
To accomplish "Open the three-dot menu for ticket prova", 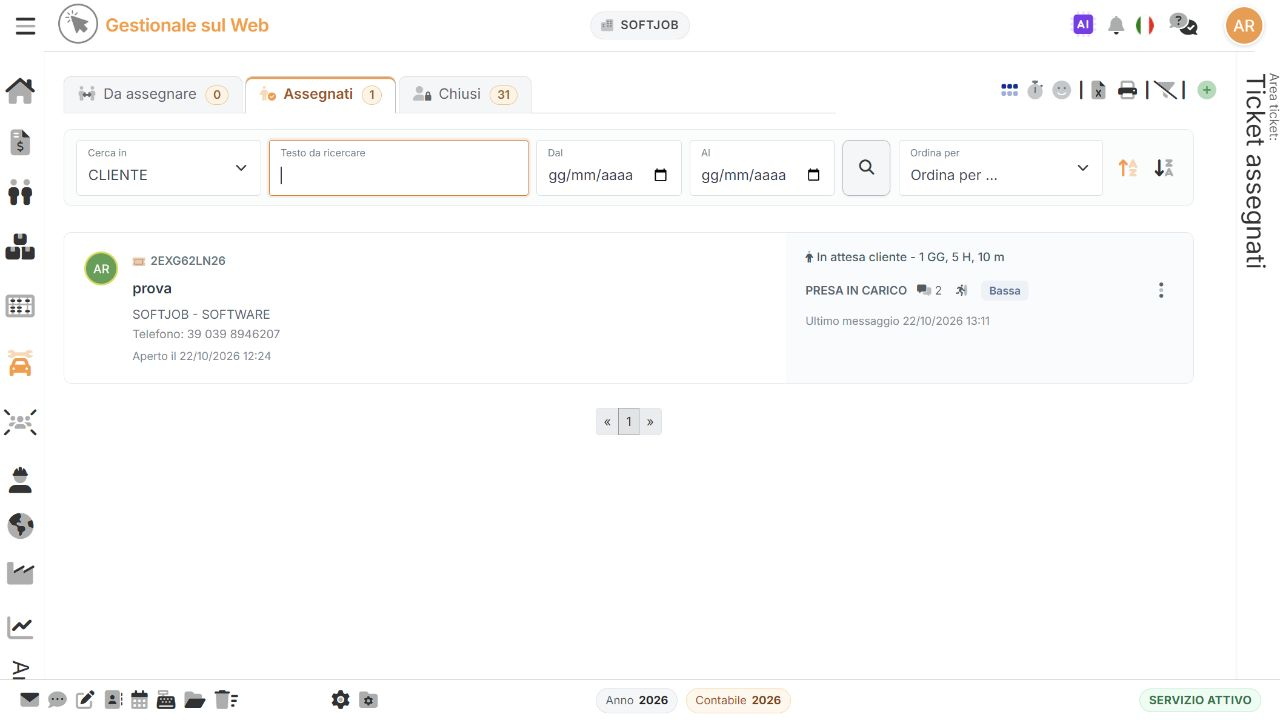I will [x=1161, y=290].
